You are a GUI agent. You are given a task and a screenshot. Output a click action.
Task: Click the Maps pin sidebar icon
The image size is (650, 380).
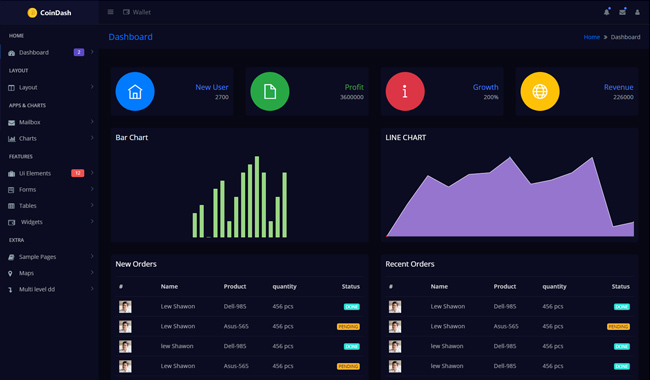click(x=10, y=273)
